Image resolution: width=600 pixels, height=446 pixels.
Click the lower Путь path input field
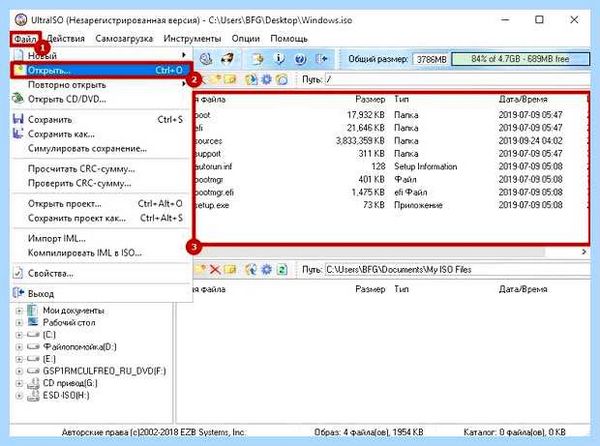tap(457, 269)
